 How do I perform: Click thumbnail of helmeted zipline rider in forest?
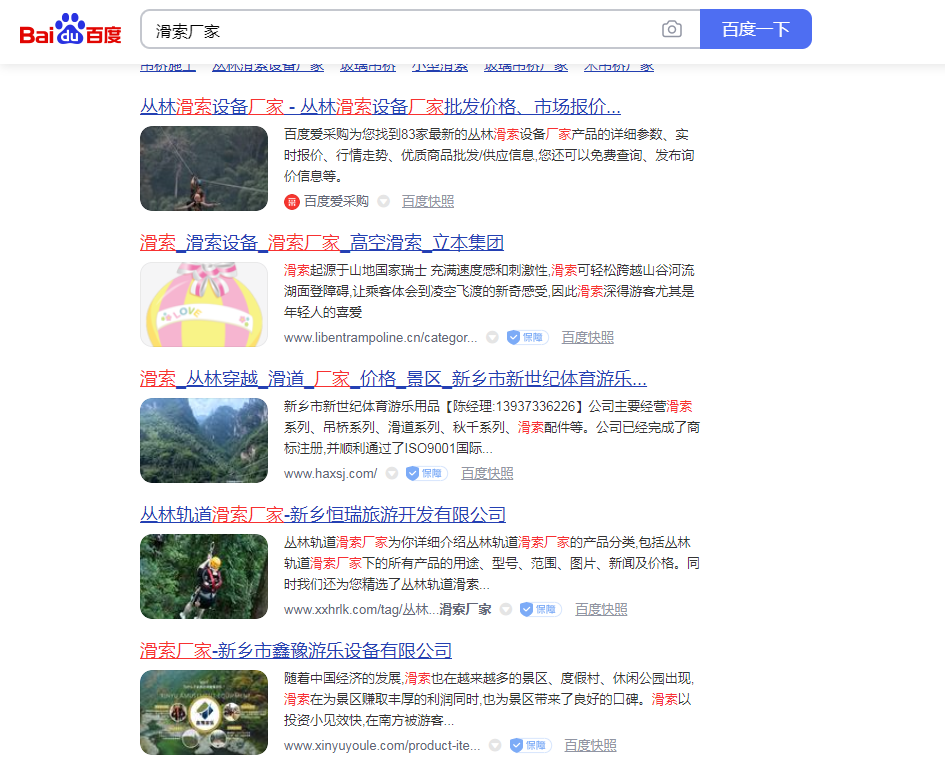(x=204, y=576)
